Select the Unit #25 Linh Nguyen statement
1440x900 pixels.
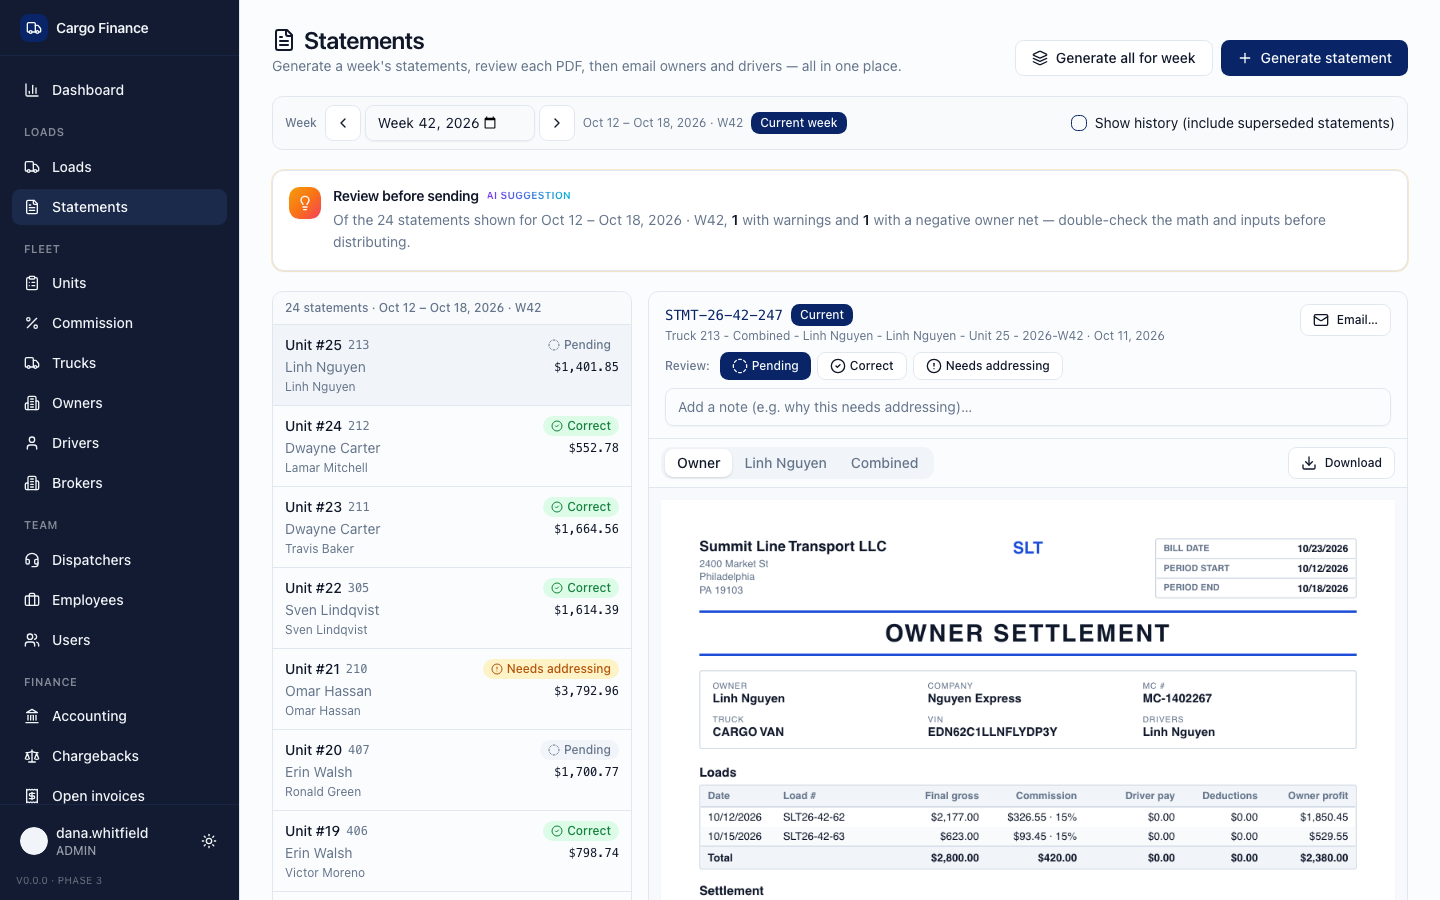coord(452,365)
